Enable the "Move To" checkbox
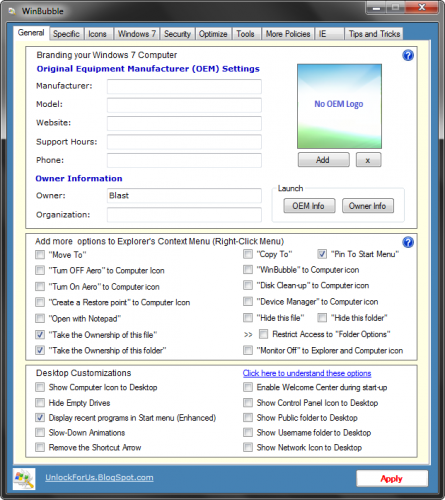Viewport: 445px width, 500px height. point(40,255)
